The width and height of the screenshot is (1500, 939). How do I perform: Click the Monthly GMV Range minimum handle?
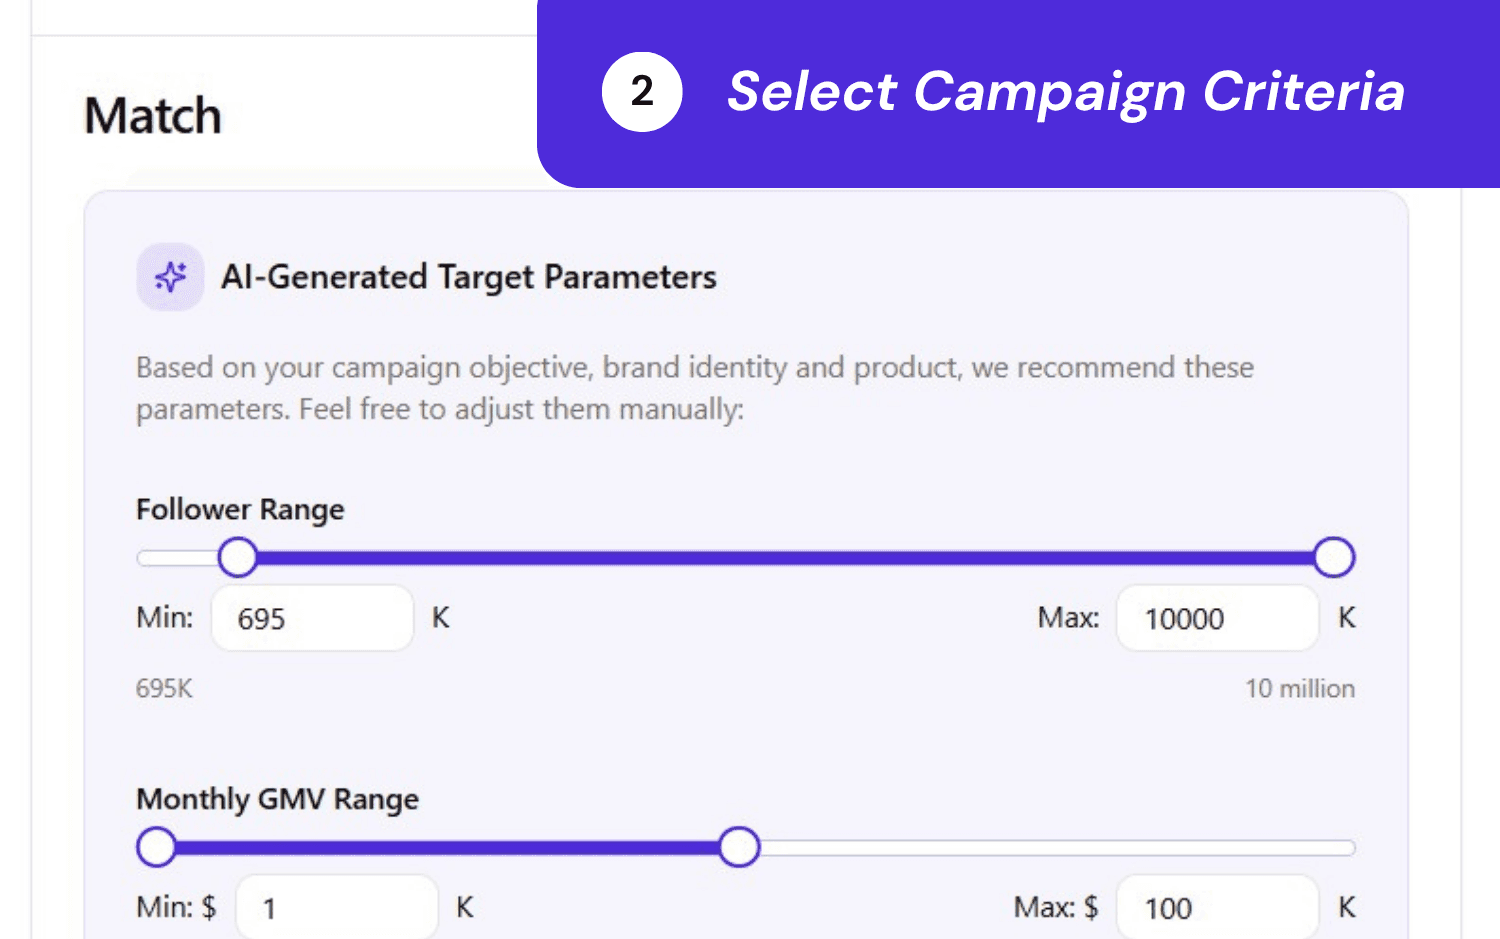(x=156, y=847)
